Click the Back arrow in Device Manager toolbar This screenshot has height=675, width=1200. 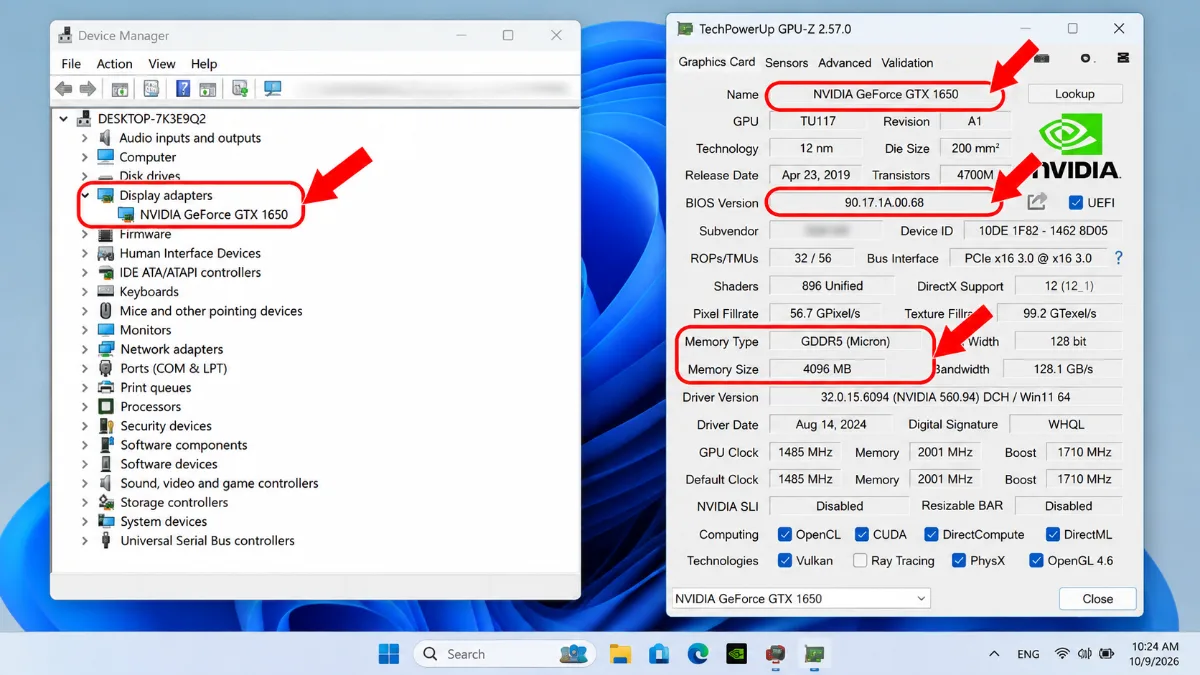click(x=64, y=89)
